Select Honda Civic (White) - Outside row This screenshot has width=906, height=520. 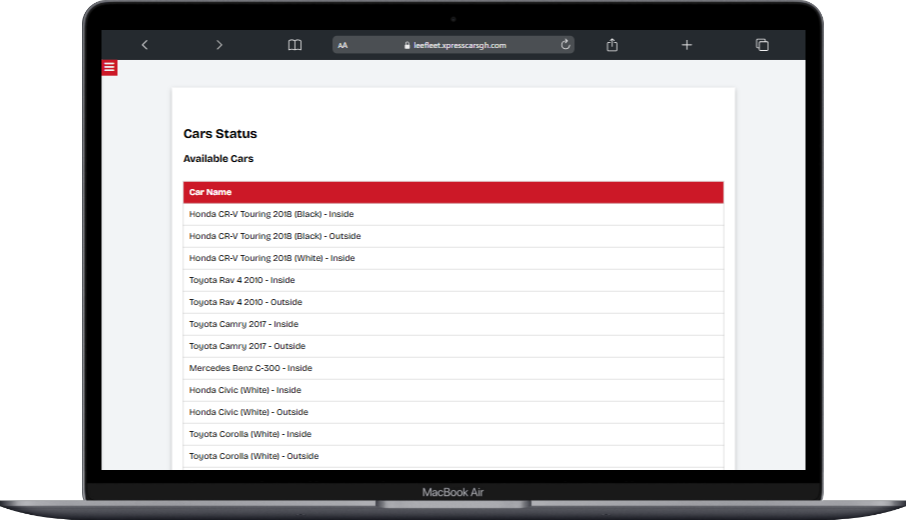[x=453, y=412]
